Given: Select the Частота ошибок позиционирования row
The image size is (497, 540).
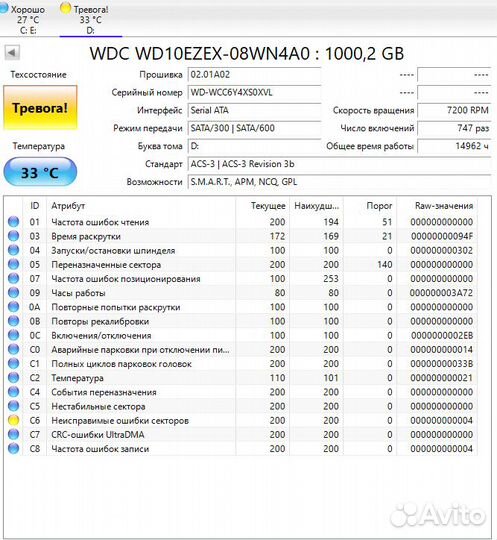Looking at the screenshot, I should point(241,278).
